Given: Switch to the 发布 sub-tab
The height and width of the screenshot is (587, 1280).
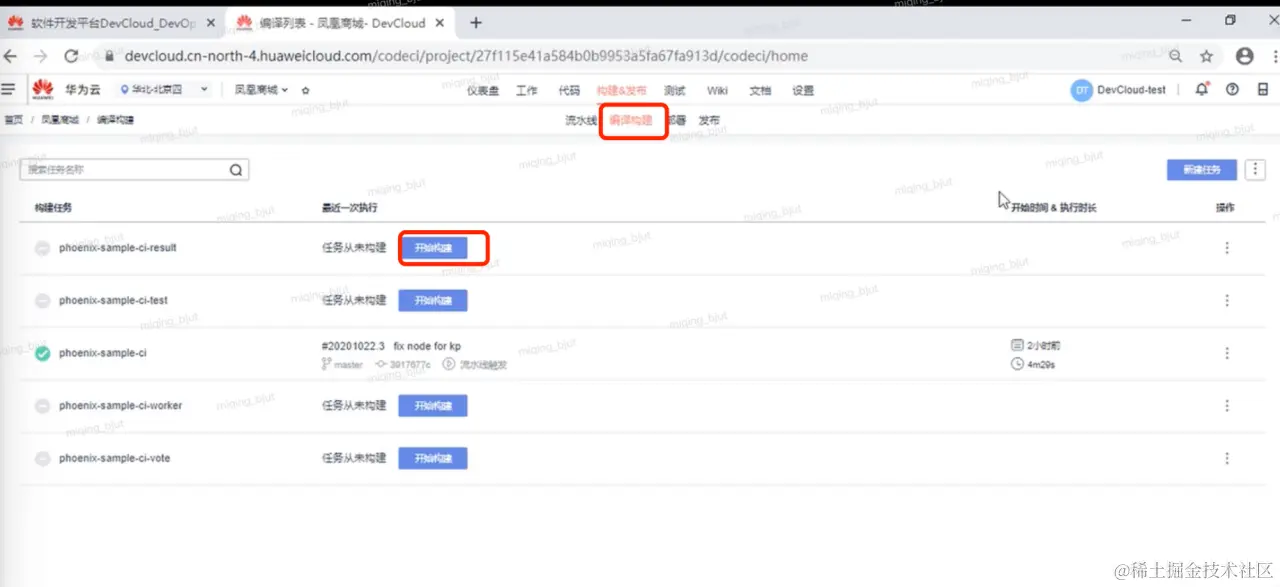Looking at the screenshot, I should (x=709, y=120).
